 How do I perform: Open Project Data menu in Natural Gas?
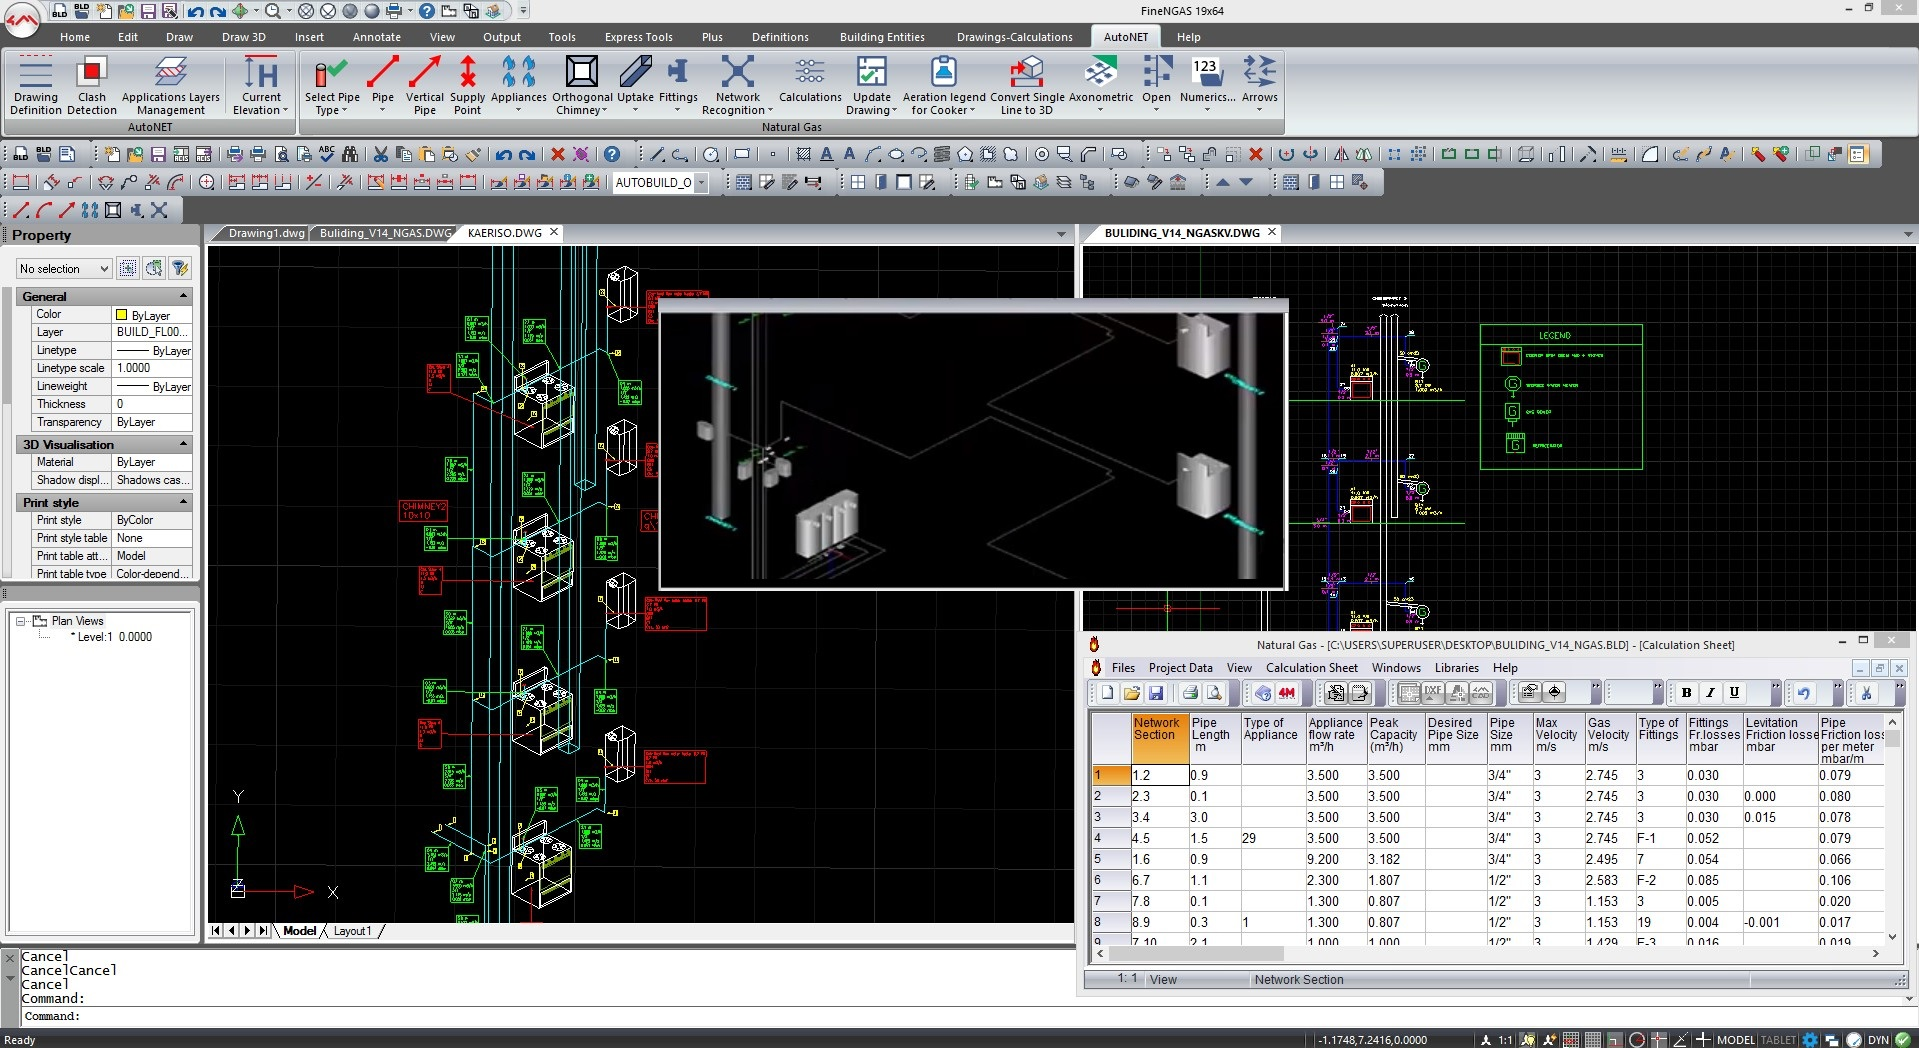point(1180,668)
